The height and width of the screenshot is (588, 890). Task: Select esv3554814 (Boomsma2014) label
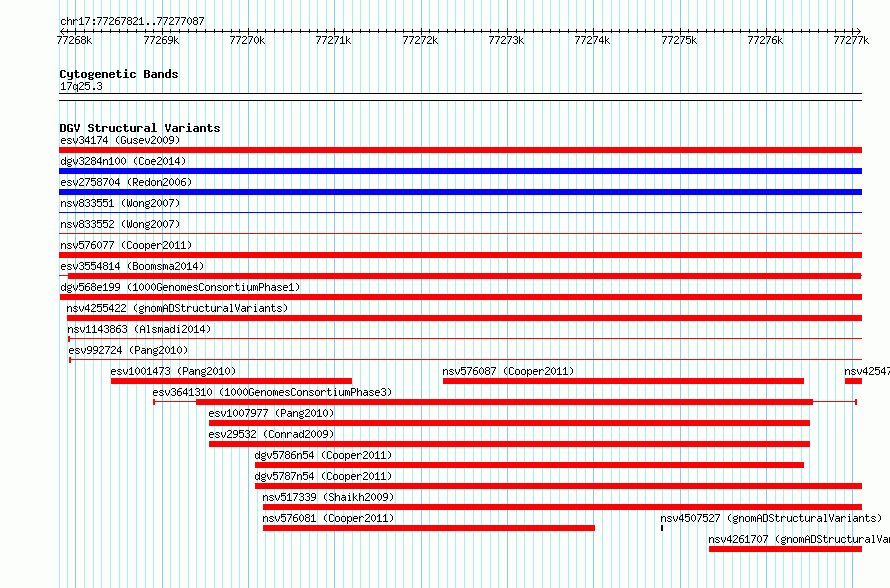132,266
